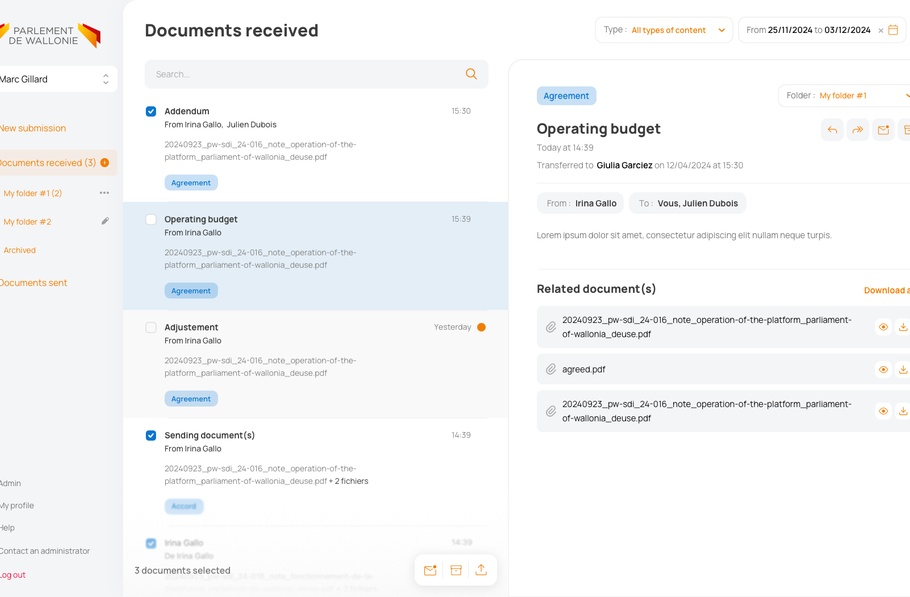Archive selected documents from bottom action bar

[456, 570]
